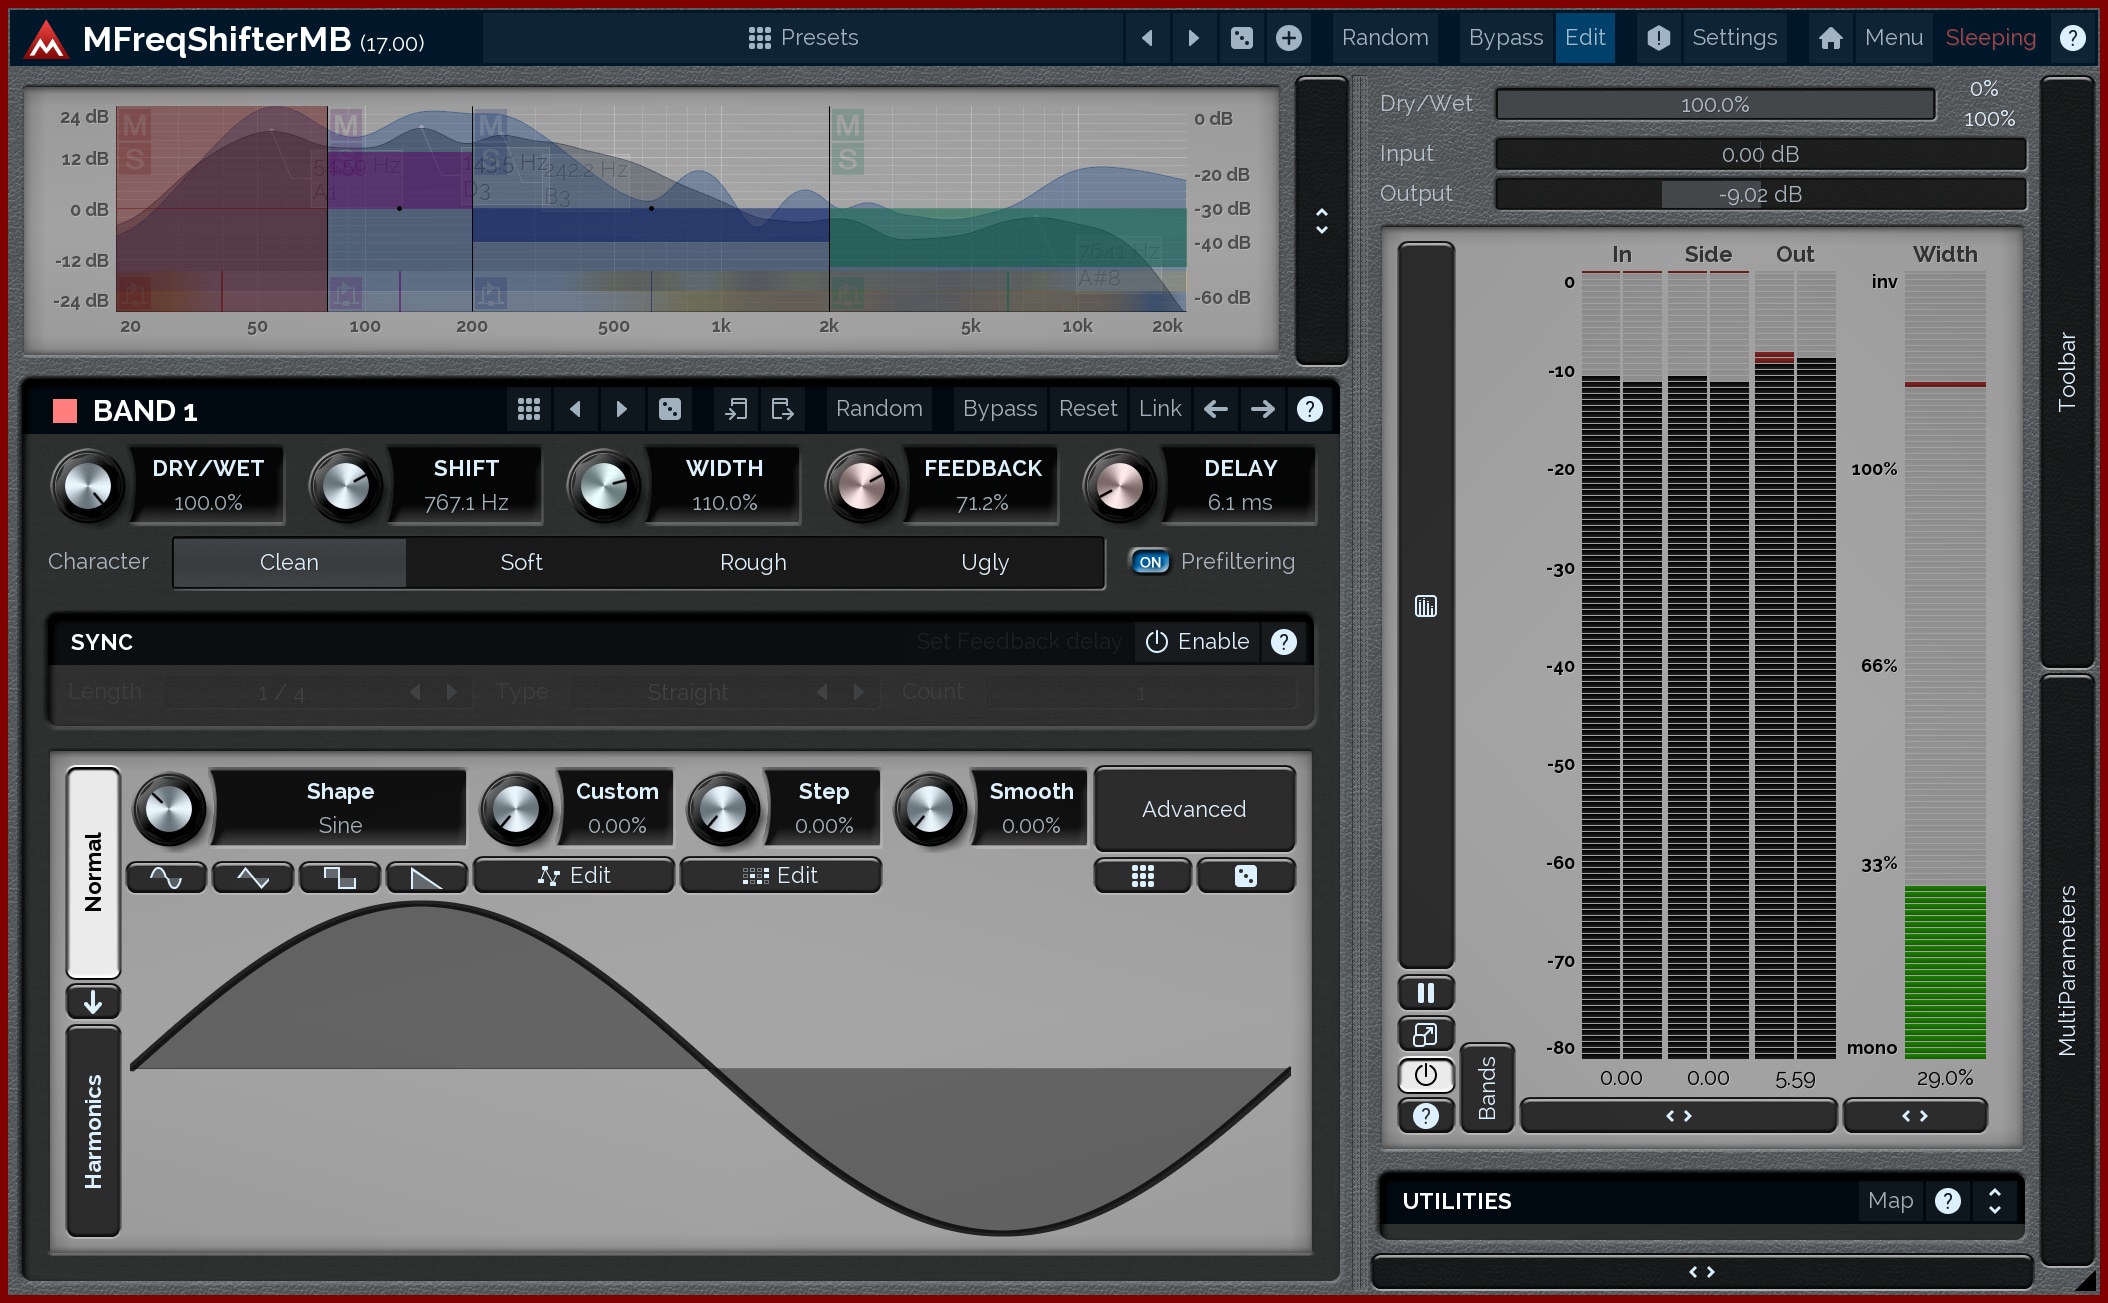This screenshot has width=2108, height=1303.
Task: Click the triangle wave shape icon
Action: (x=253, y=877)
